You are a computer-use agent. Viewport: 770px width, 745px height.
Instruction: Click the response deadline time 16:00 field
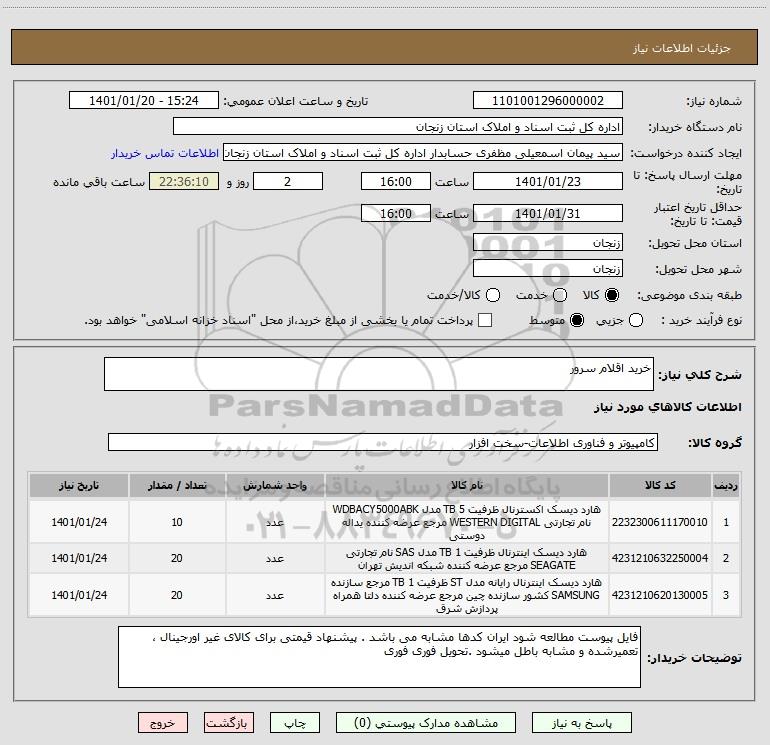coord(396,181)
